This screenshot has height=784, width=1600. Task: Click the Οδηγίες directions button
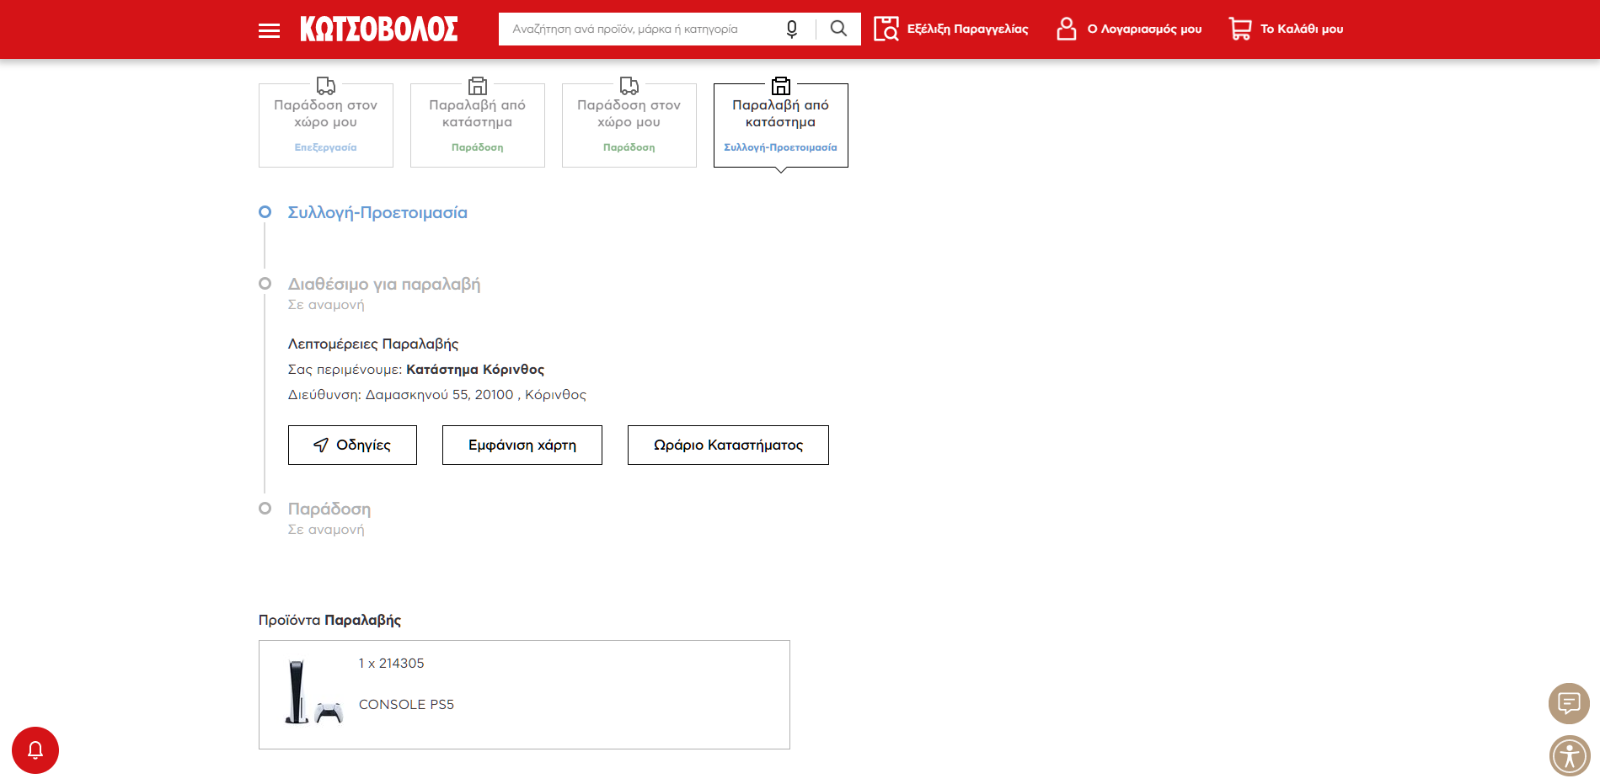point(352,445)
